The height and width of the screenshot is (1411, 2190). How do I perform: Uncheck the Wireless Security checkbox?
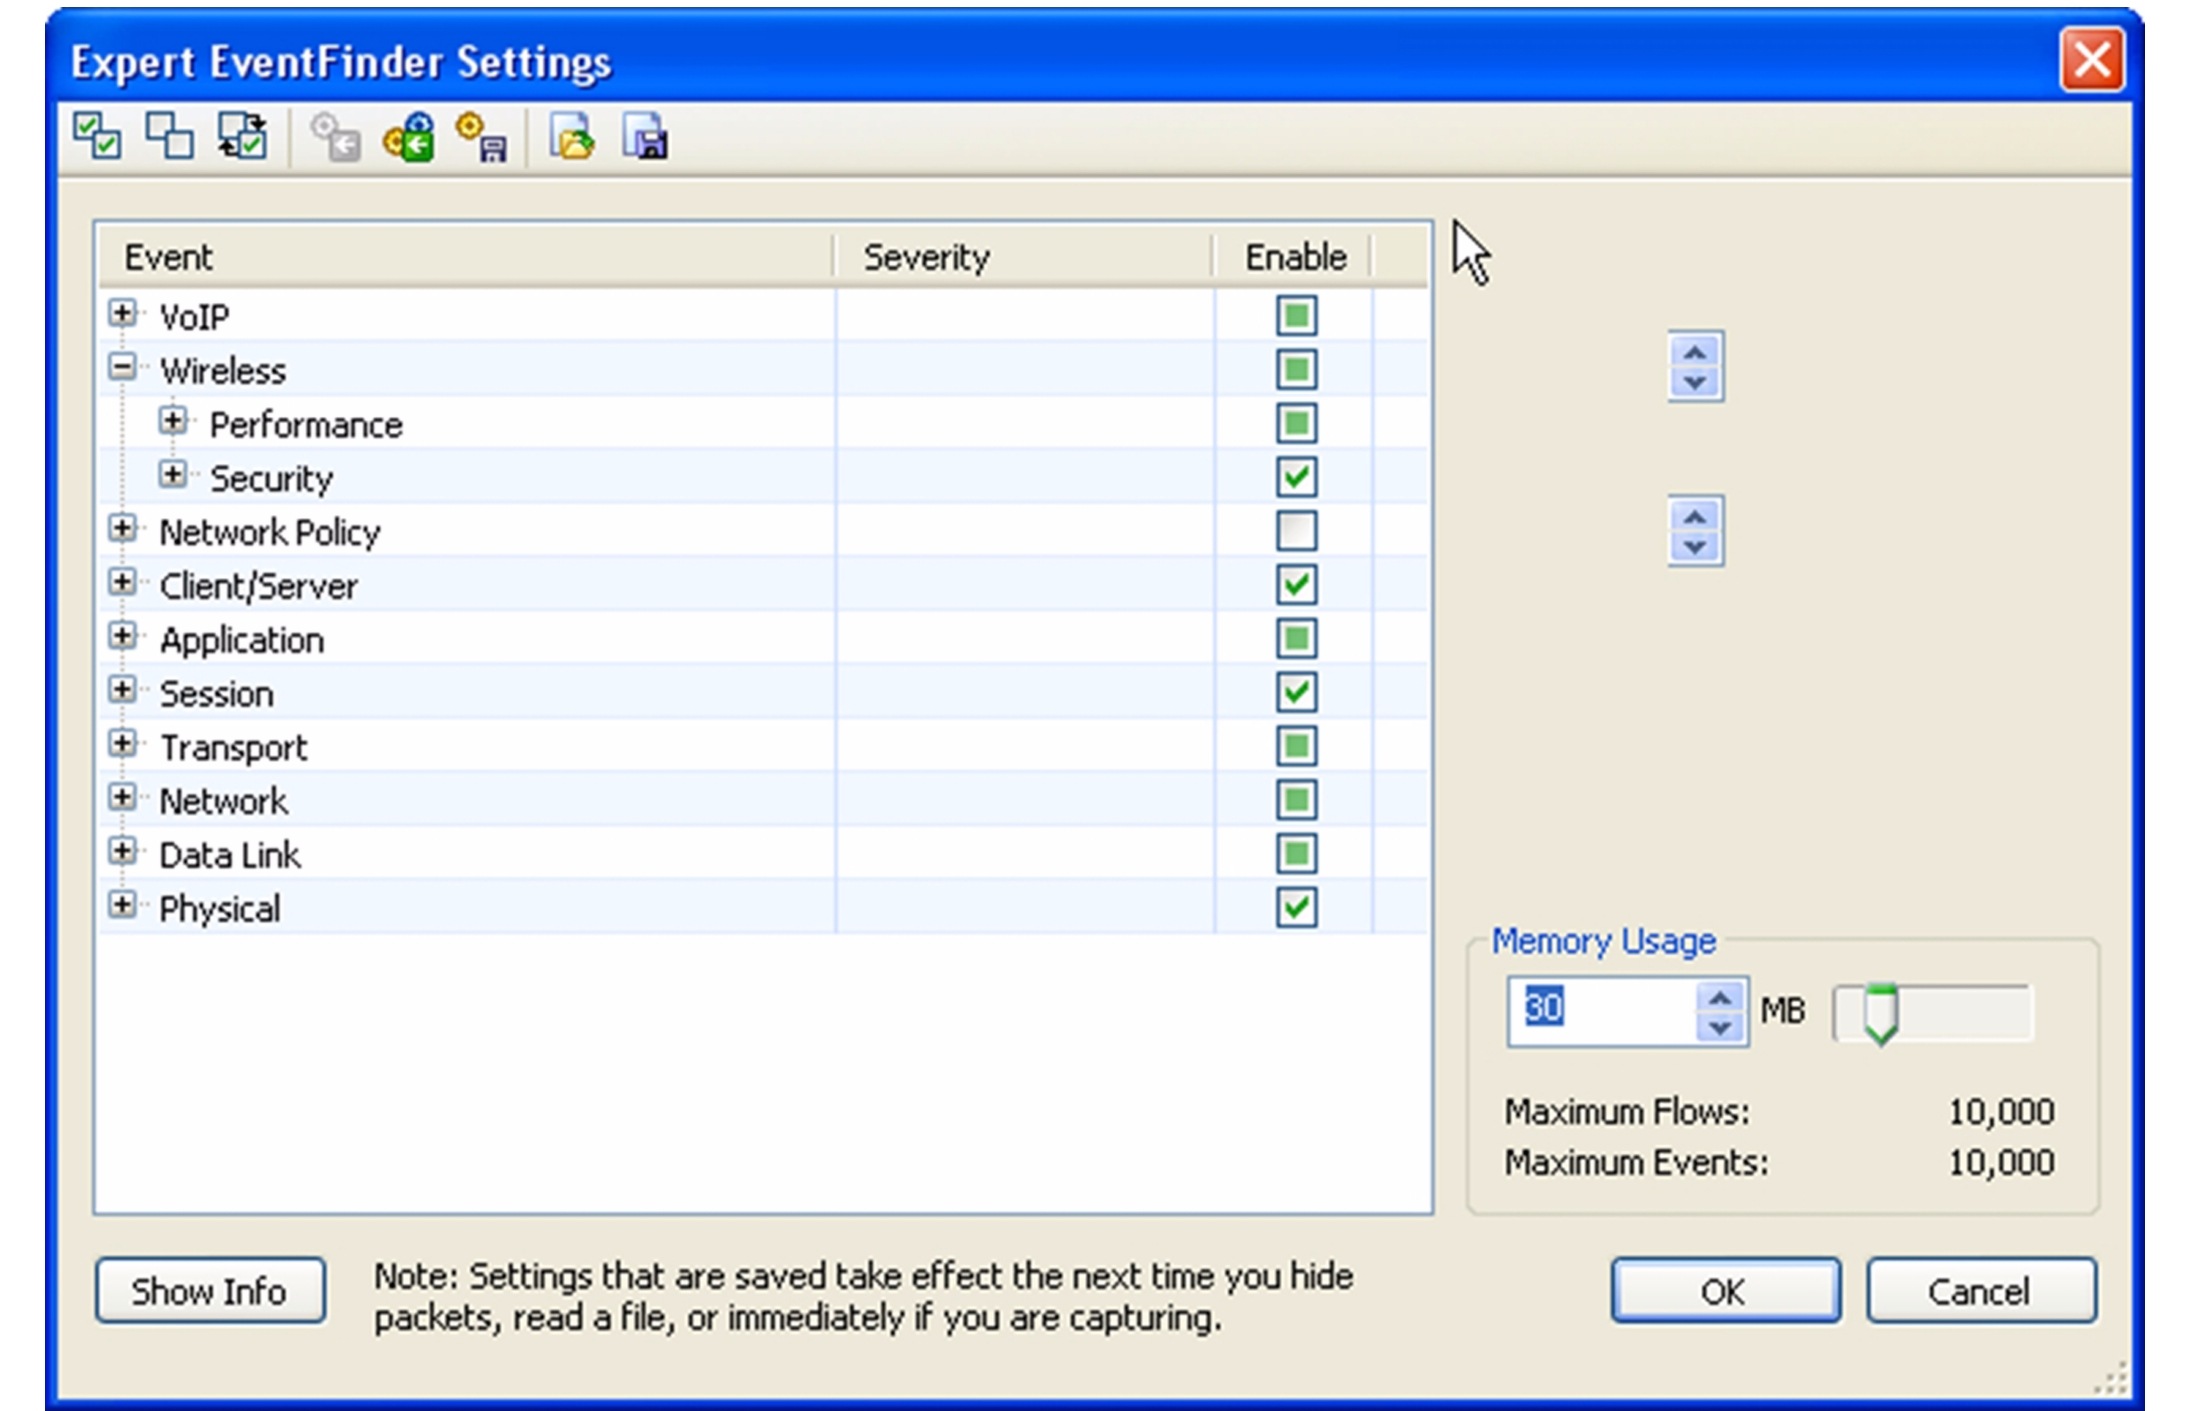[x=1296, y=477]
